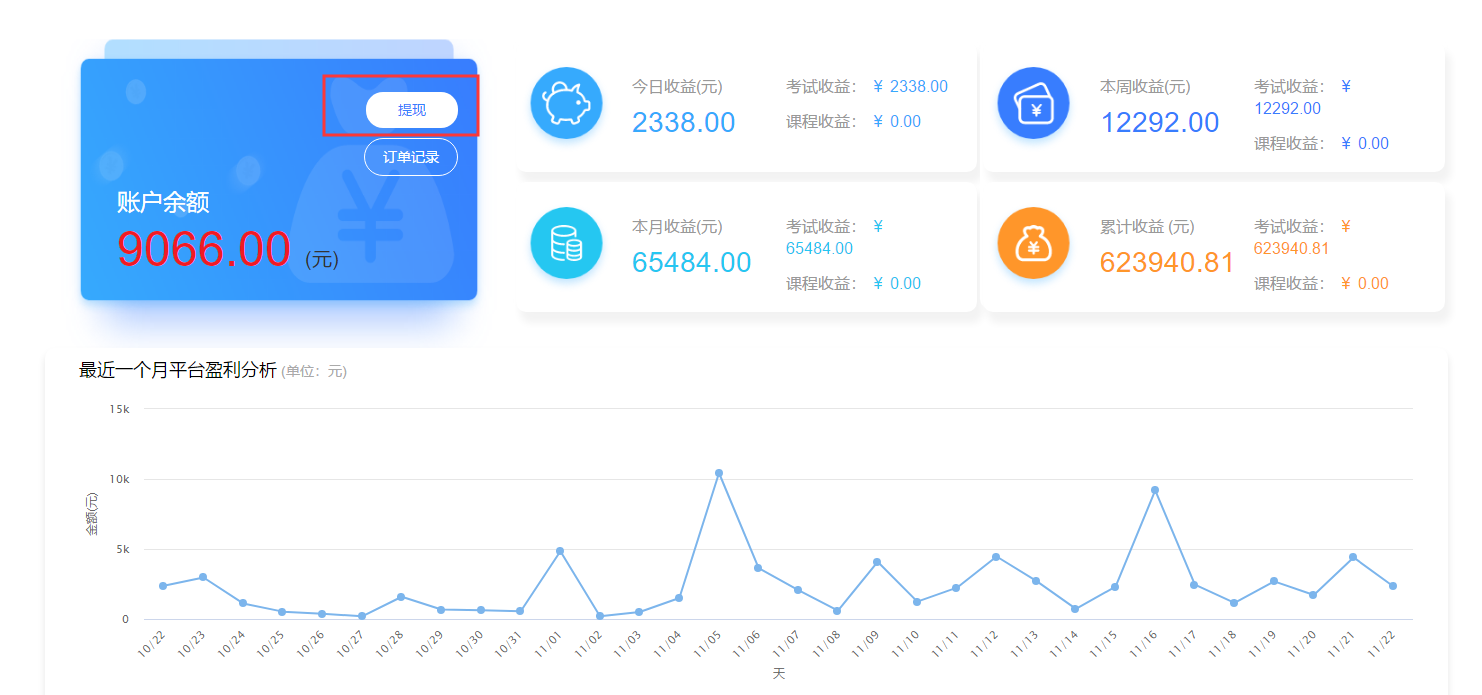This screenshot has height=695, width=1482.
Task: Click the 本周收益(元) label
Action: click(x=1145, y=87)
